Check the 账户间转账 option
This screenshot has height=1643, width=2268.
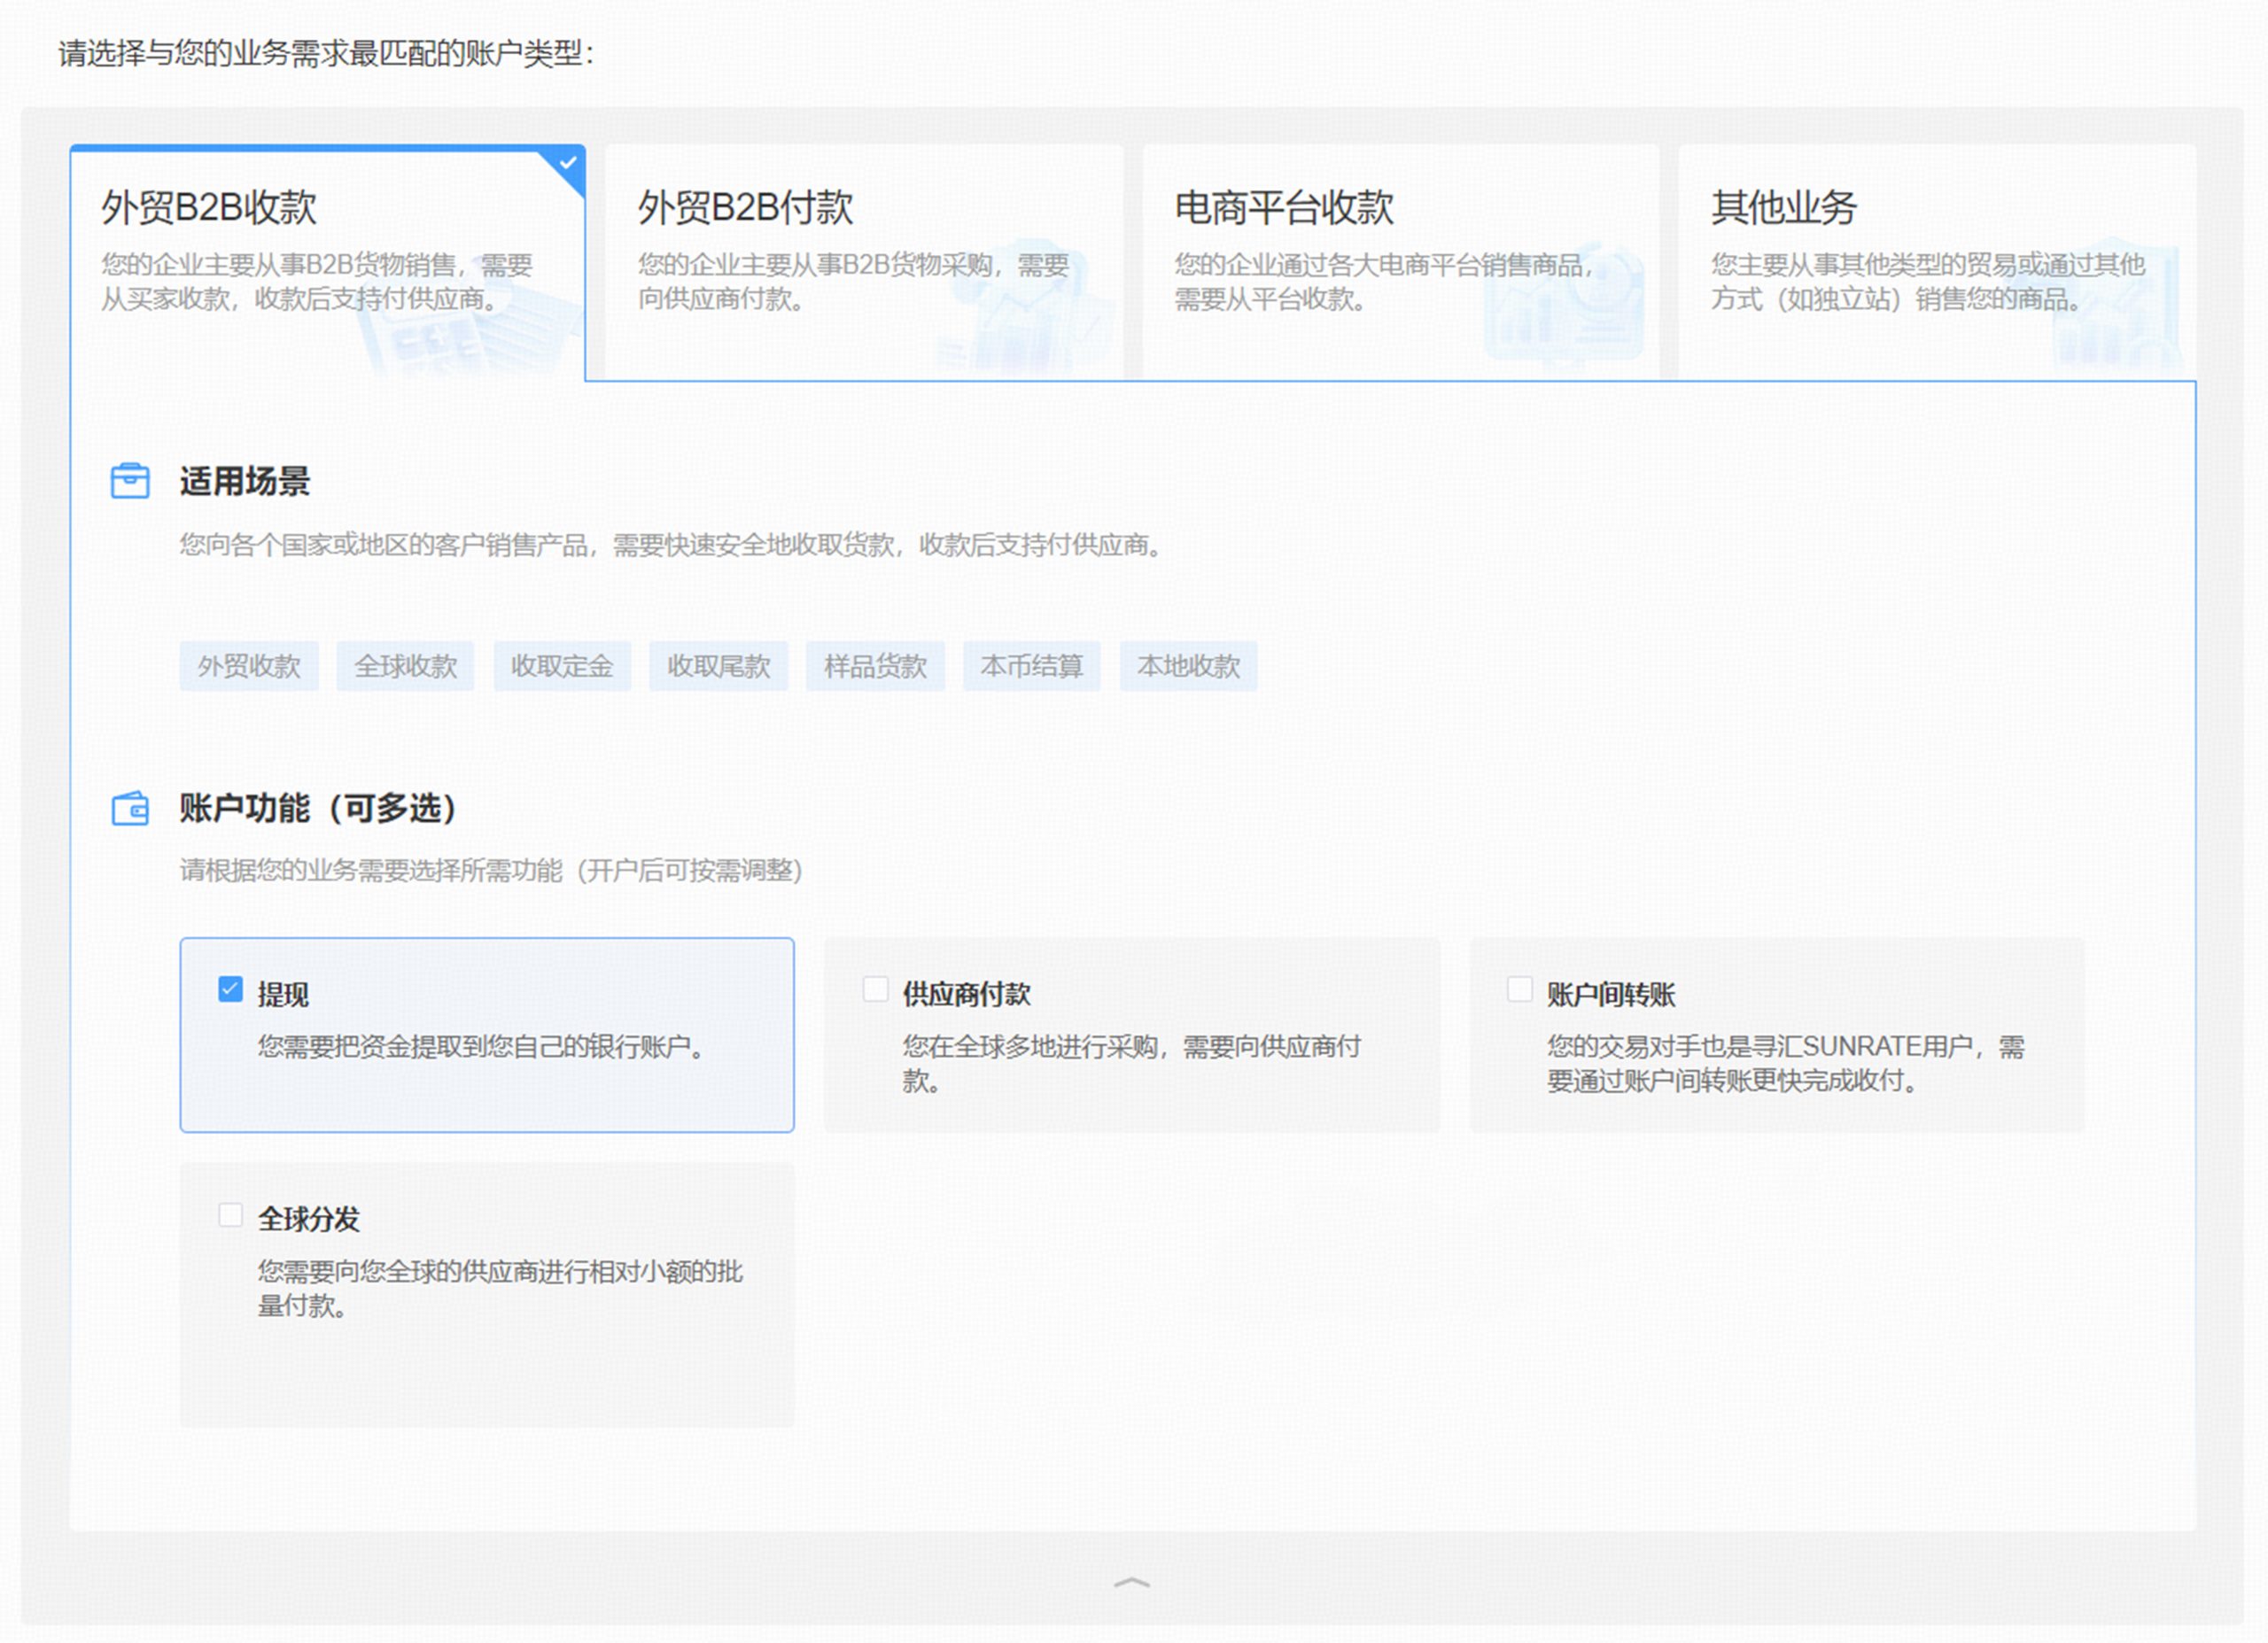pos(1521,988)
